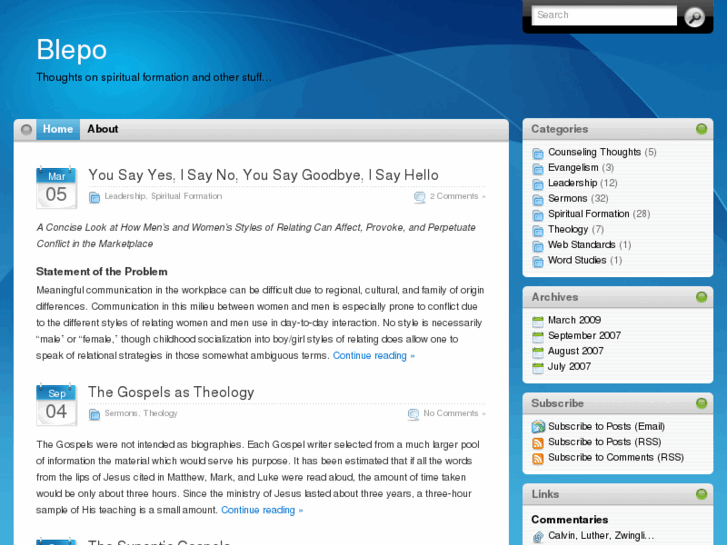Open Web Standards category
Viewport: 727px width, 545px height.
(x=581, y=245)
